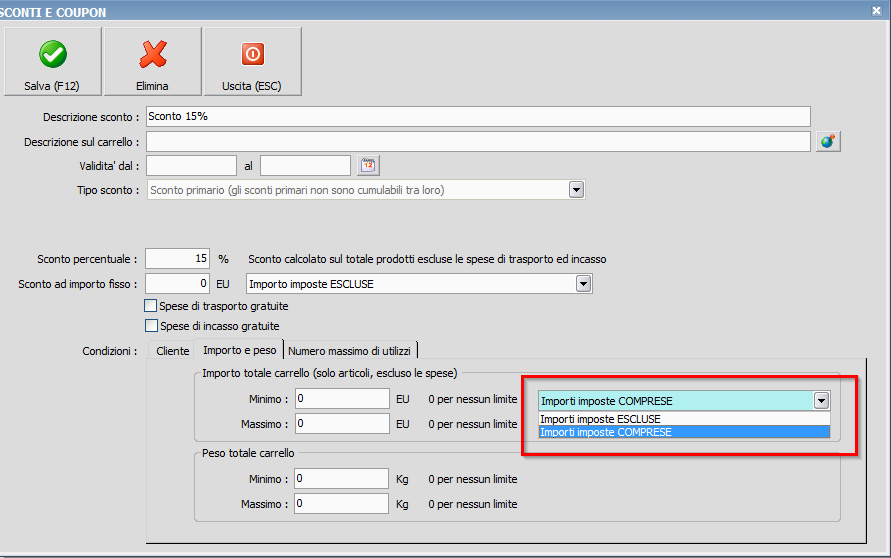Click the Descrizione sul carrello input field
The image size is (891, 558).
(478, 141)
